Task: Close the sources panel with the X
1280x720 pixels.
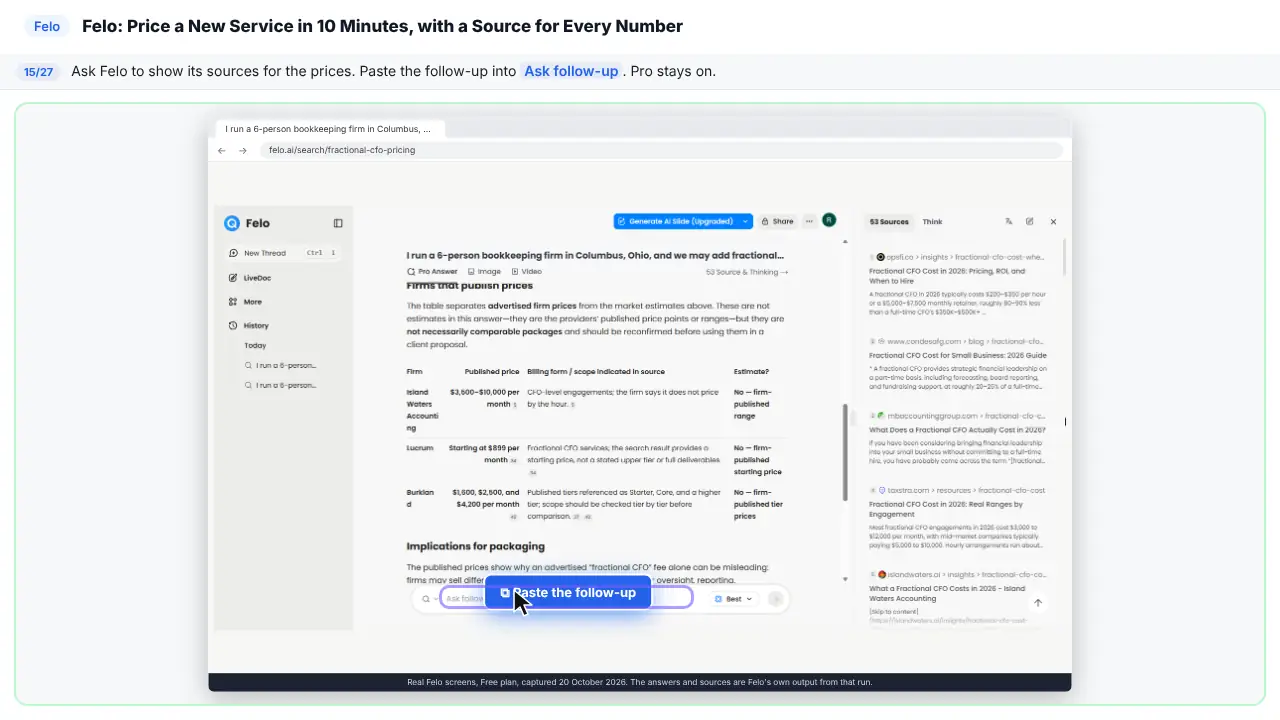Action: tap(1053, 222)
